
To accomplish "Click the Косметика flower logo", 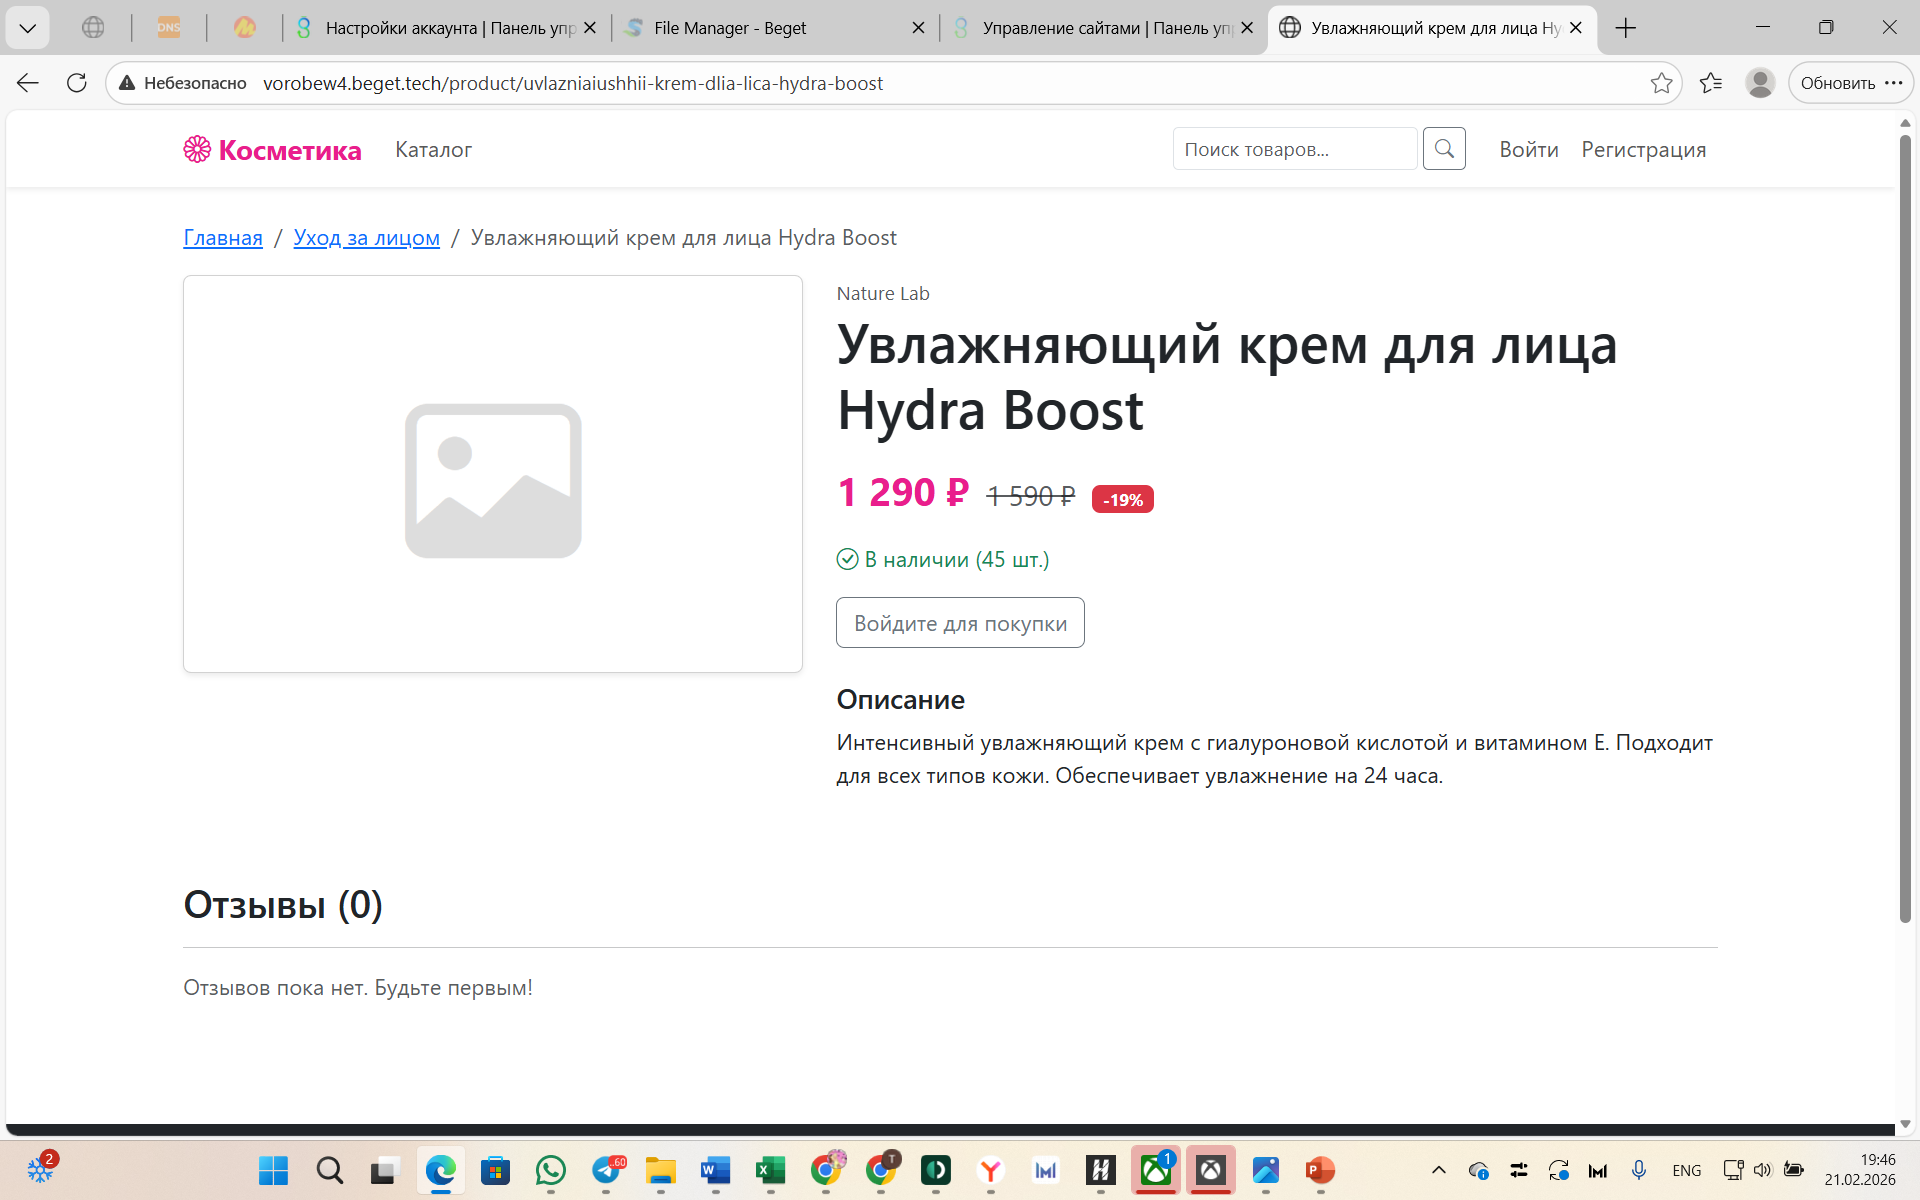I will pos(197,149).
